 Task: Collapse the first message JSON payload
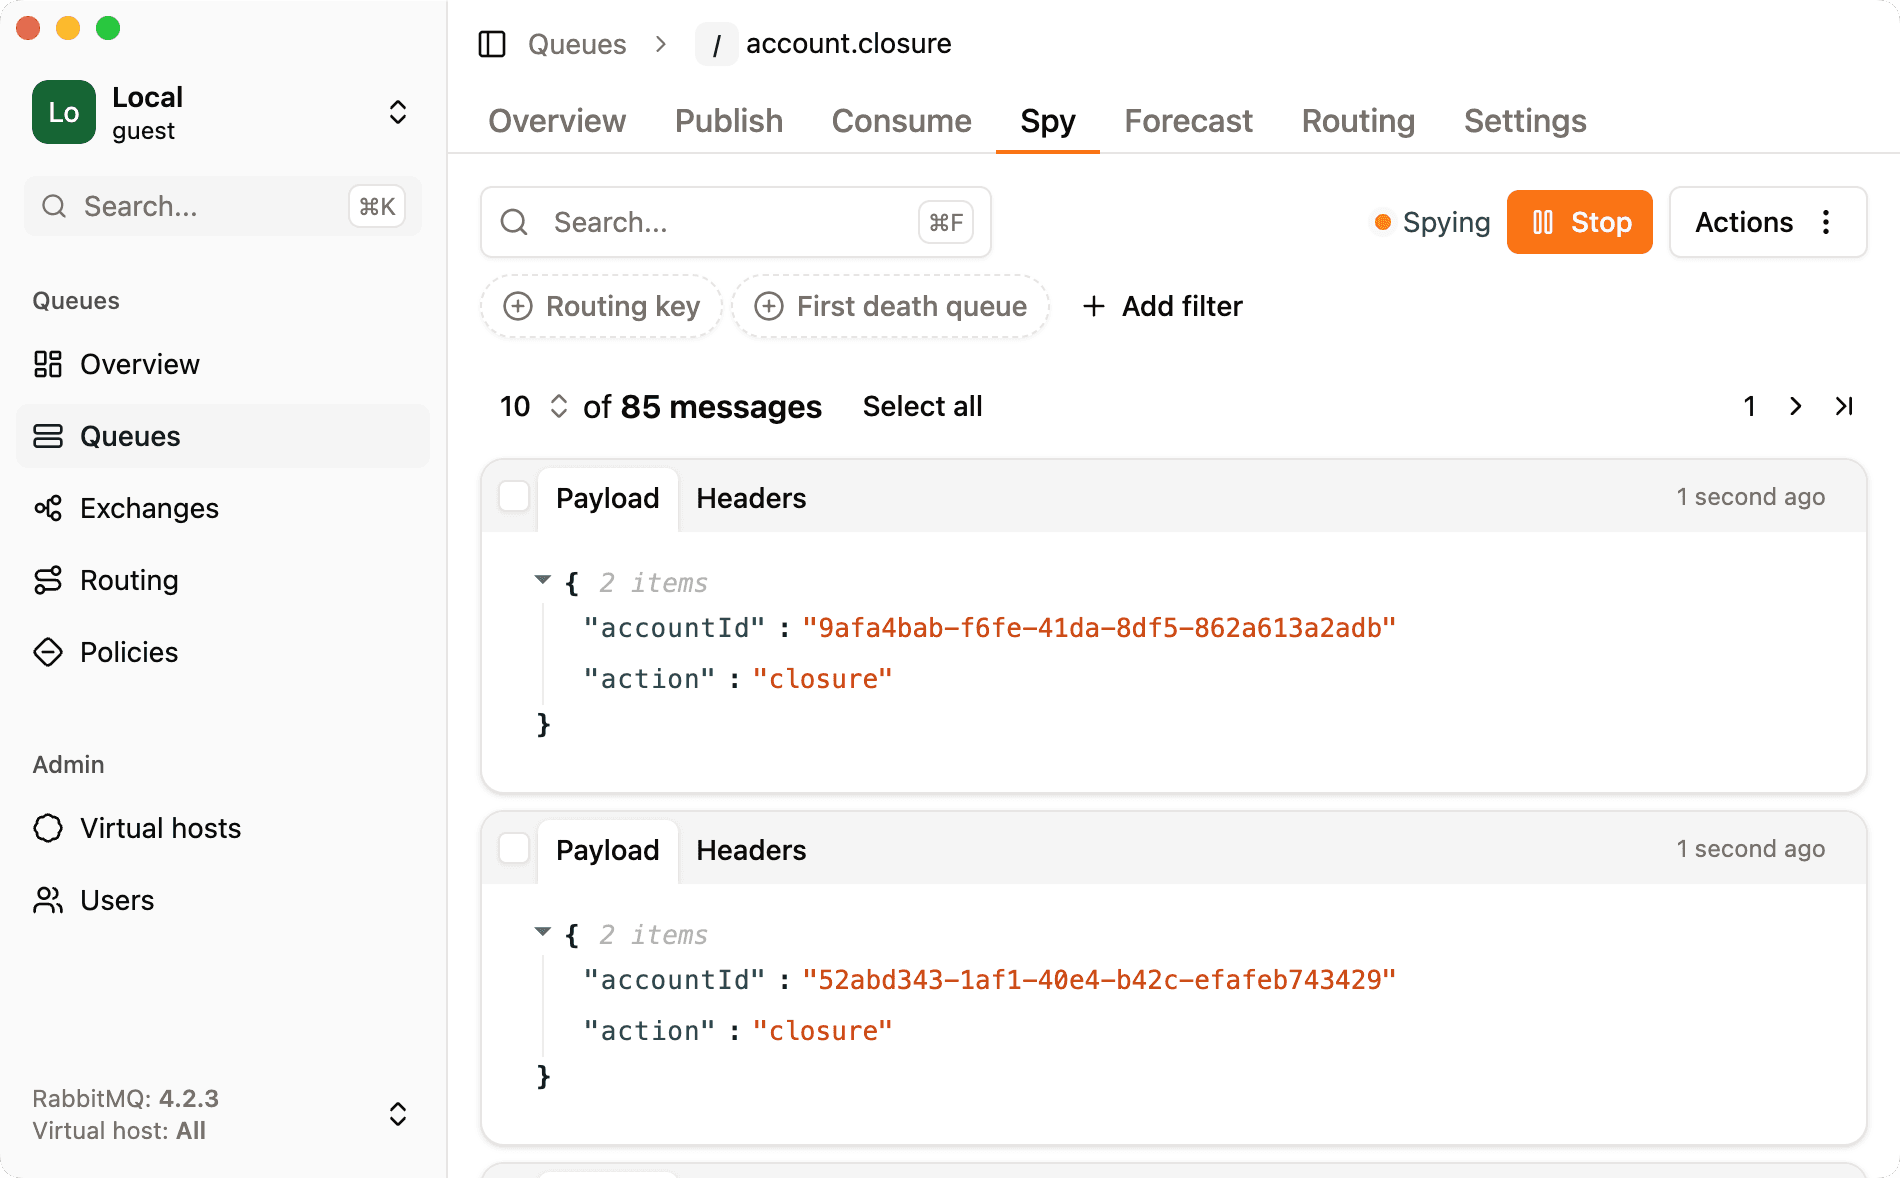coord(543,580)
